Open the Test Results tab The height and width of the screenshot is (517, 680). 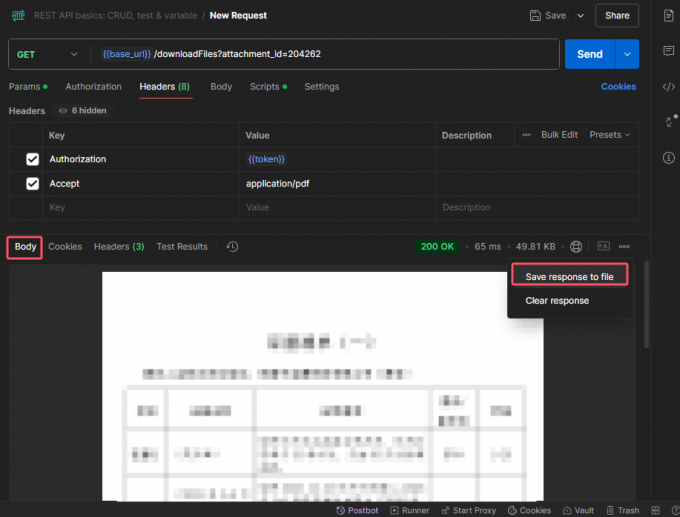click(182, 247)
